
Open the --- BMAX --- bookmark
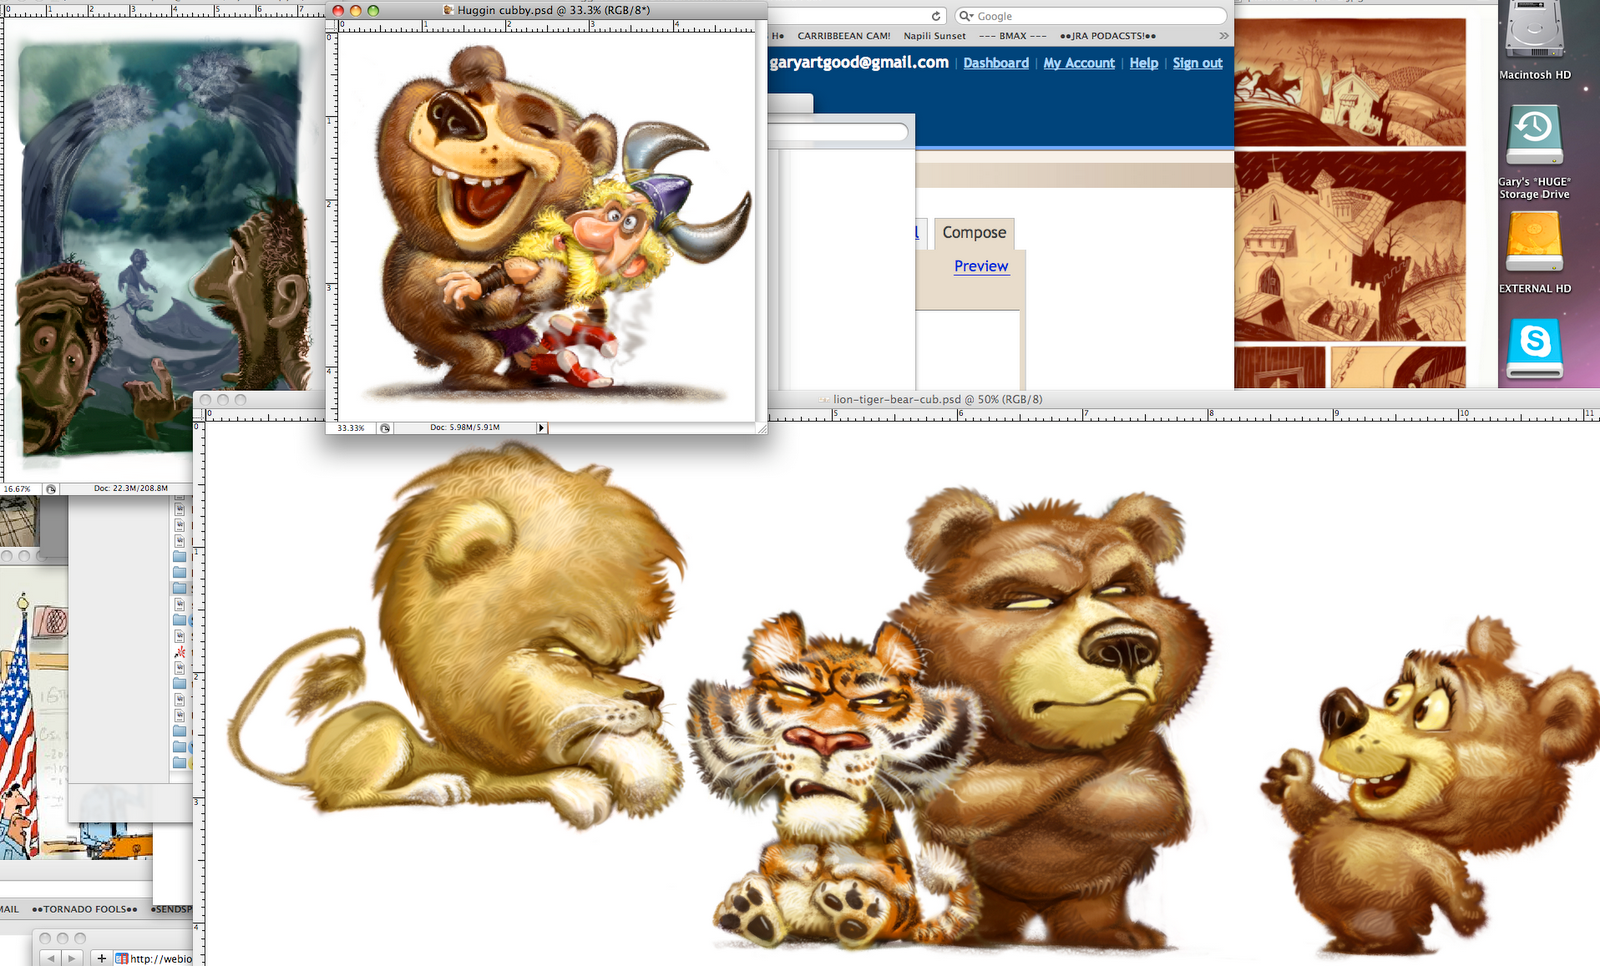[x=1013, y=36]
